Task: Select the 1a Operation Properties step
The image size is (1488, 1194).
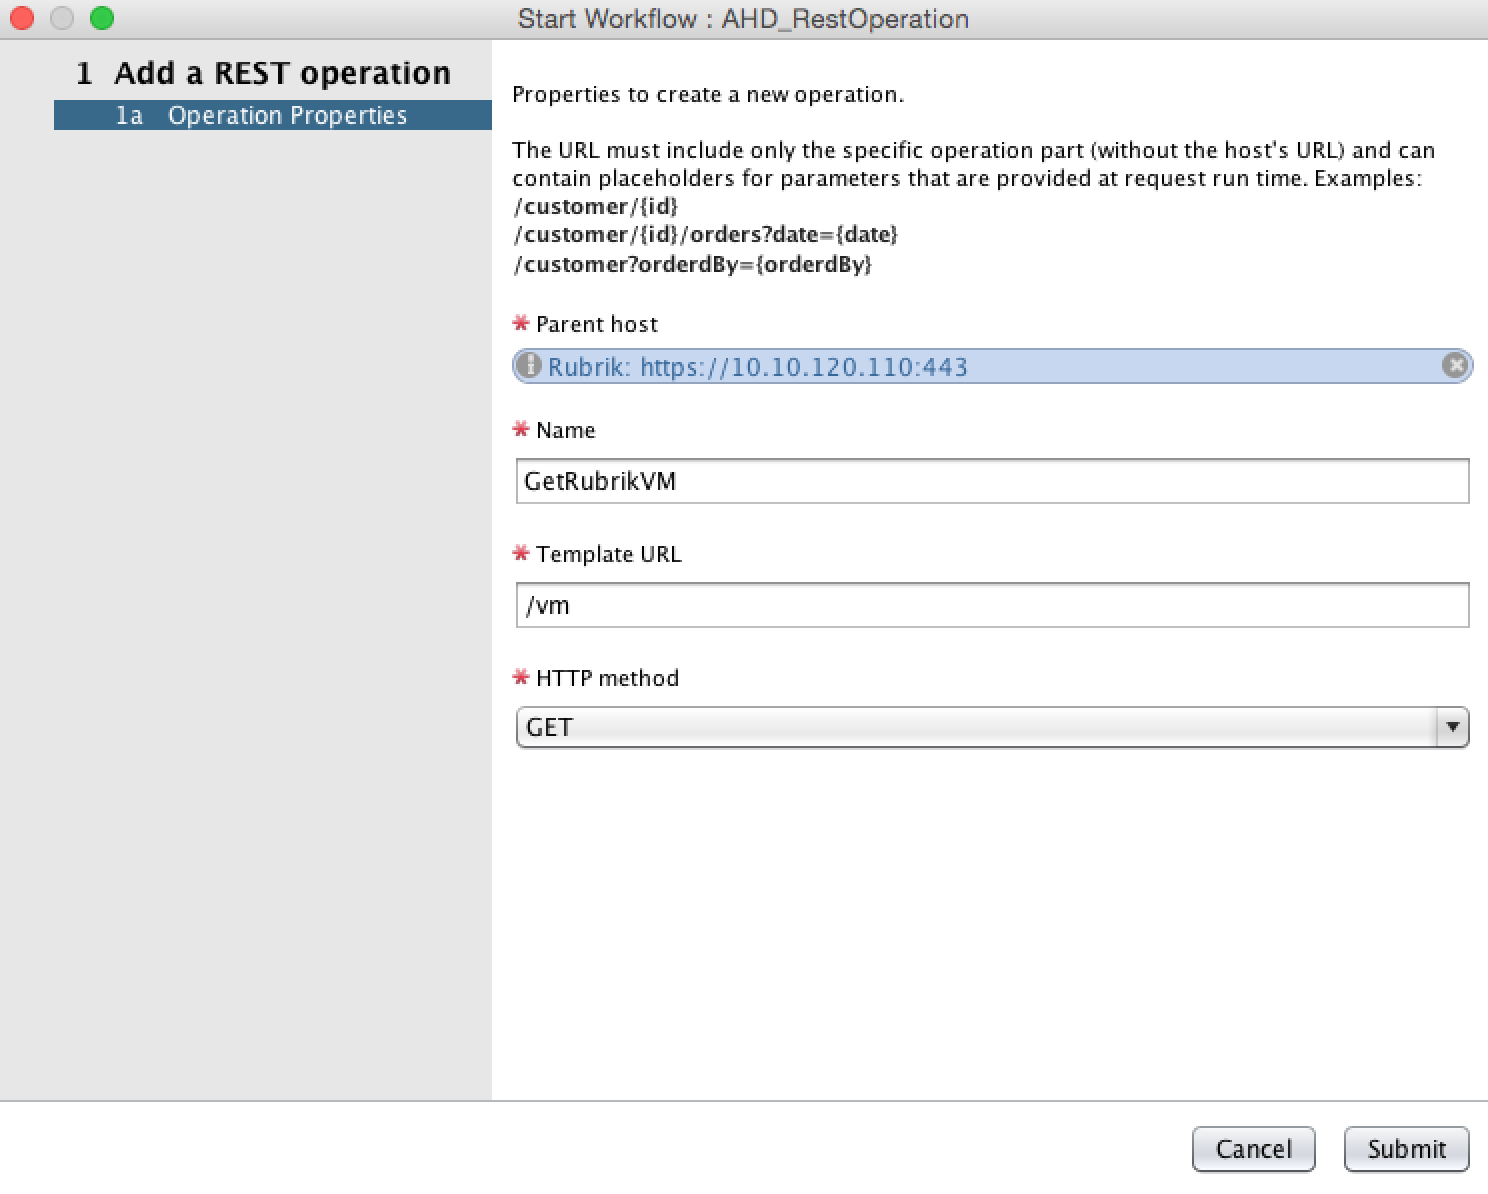Action: tap(273, 116)
